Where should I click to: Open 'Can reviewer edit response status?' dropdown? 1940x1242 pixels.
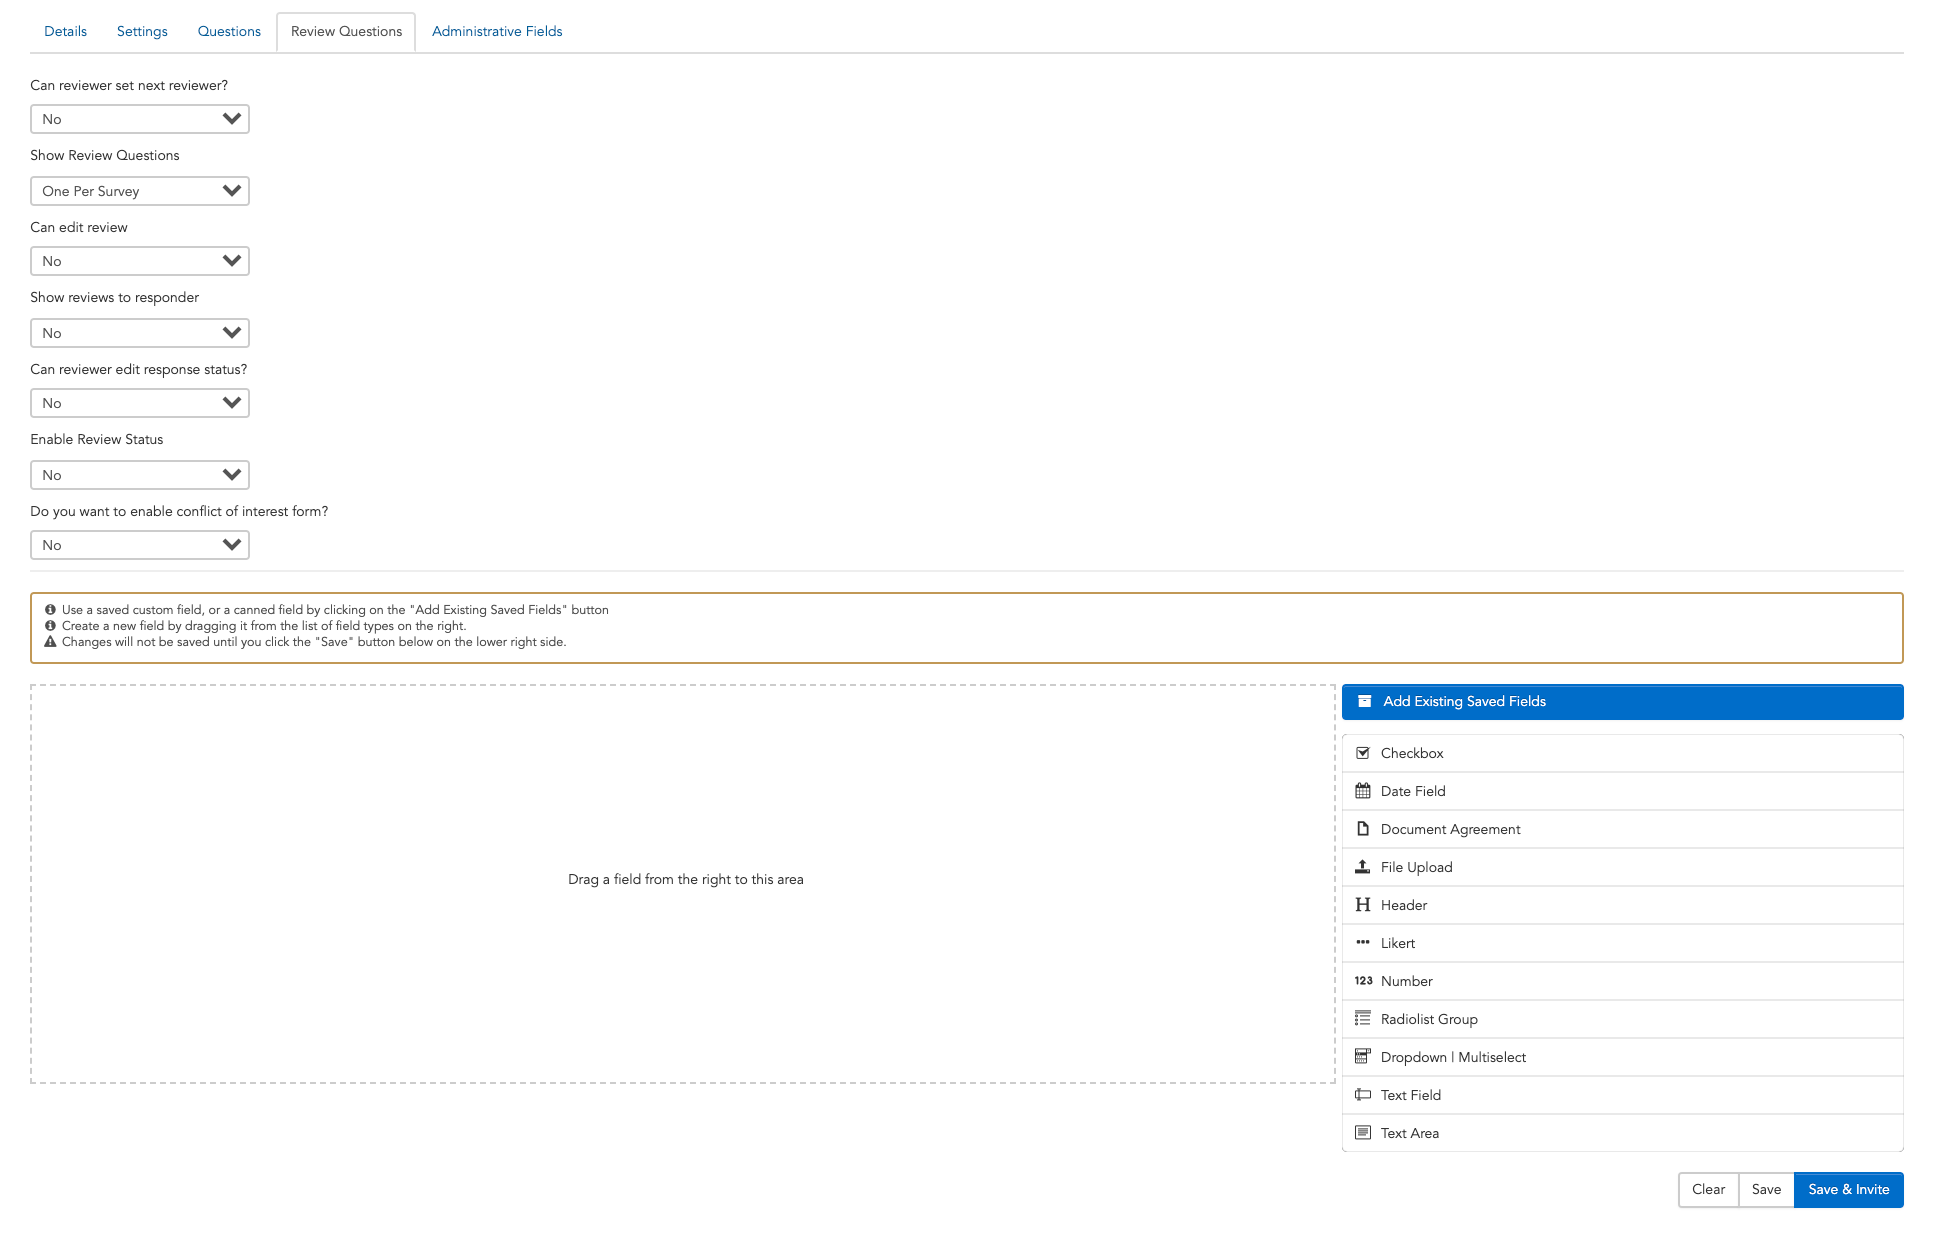click(140, 403)
